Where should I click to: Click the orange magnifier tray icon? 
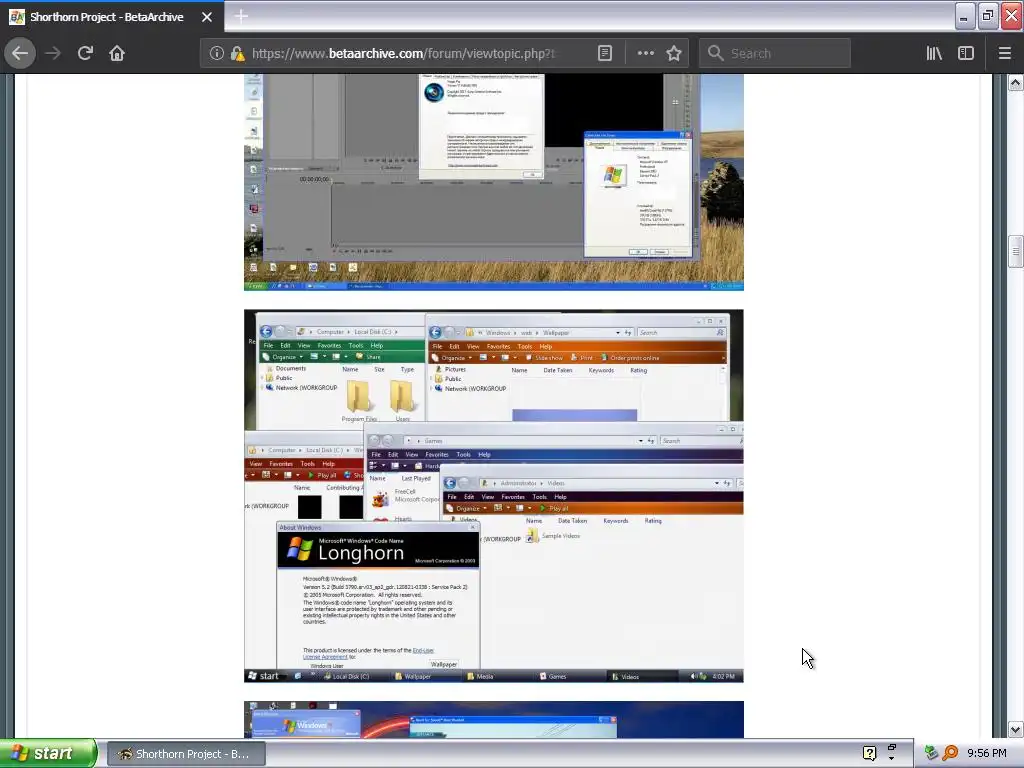(x=950, y=753)
